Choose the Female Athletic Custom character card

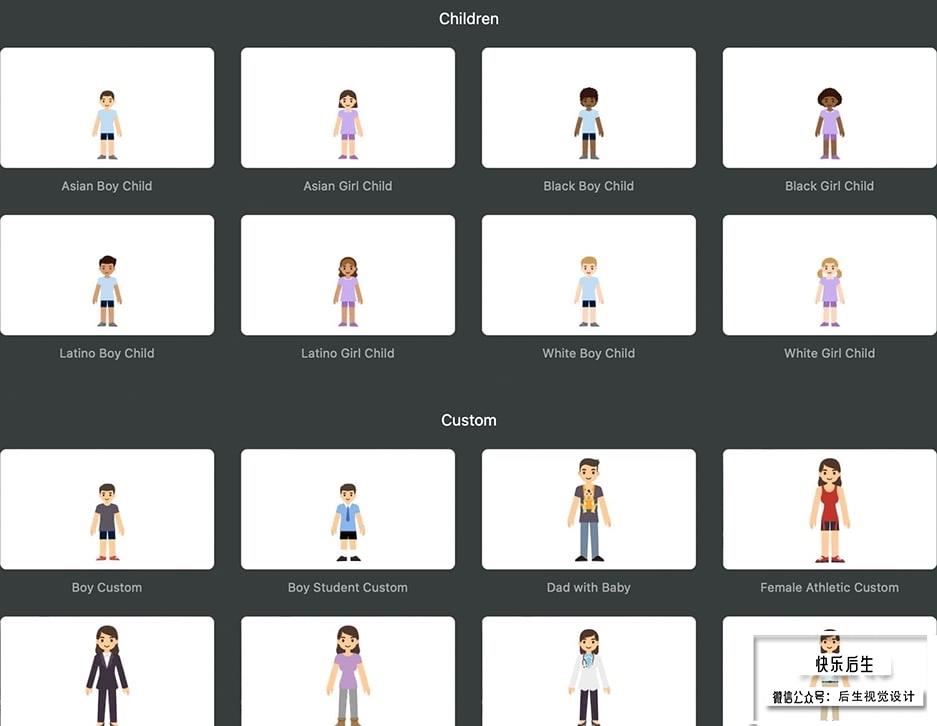tap(829, 509)
